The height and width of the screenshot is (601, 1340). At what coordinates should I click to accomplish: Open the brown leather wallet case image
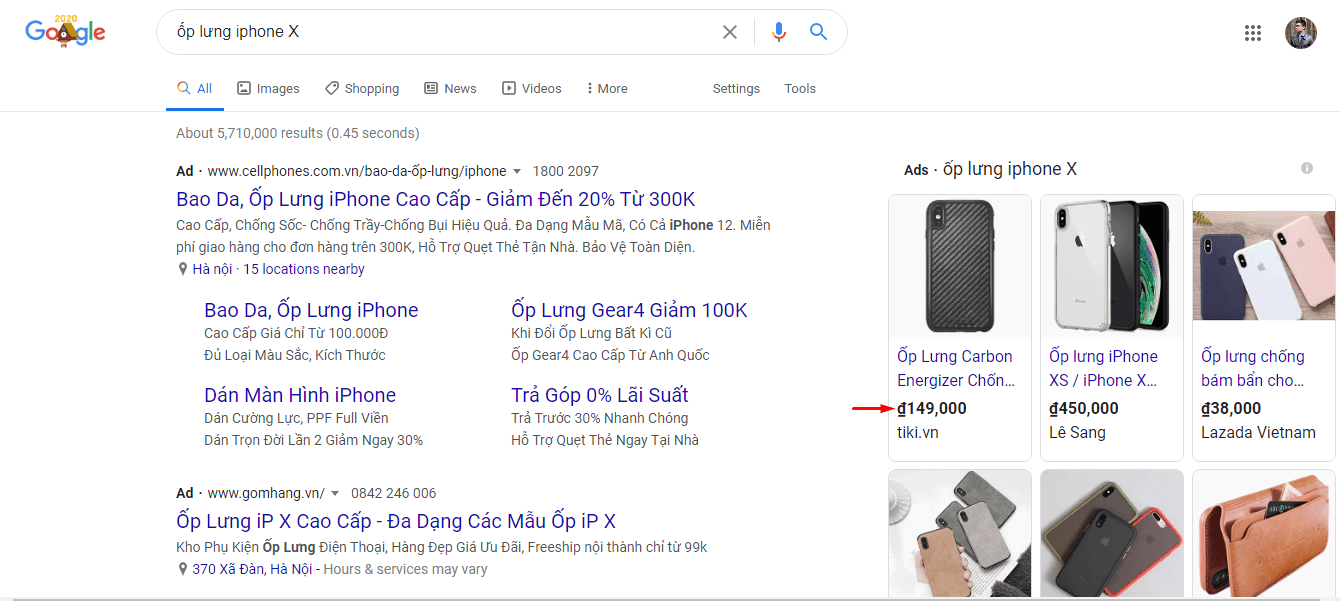point(1263,533)
